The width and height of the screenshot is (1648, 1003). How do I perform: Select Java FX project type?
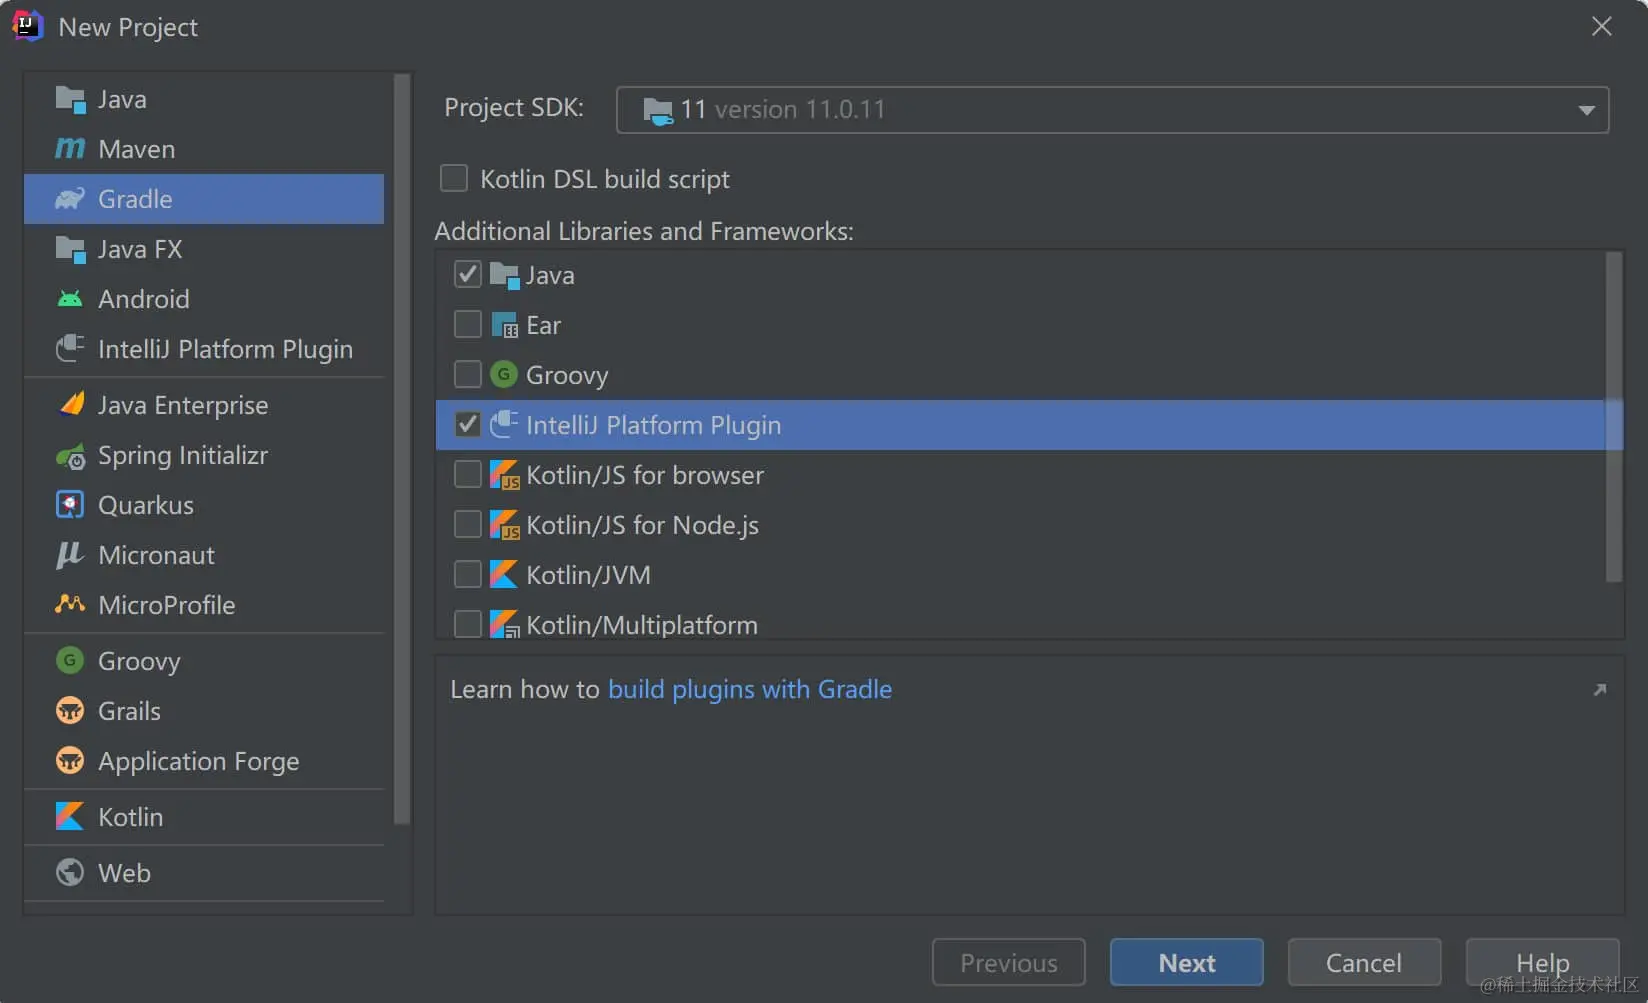click(x=204, y=249)
